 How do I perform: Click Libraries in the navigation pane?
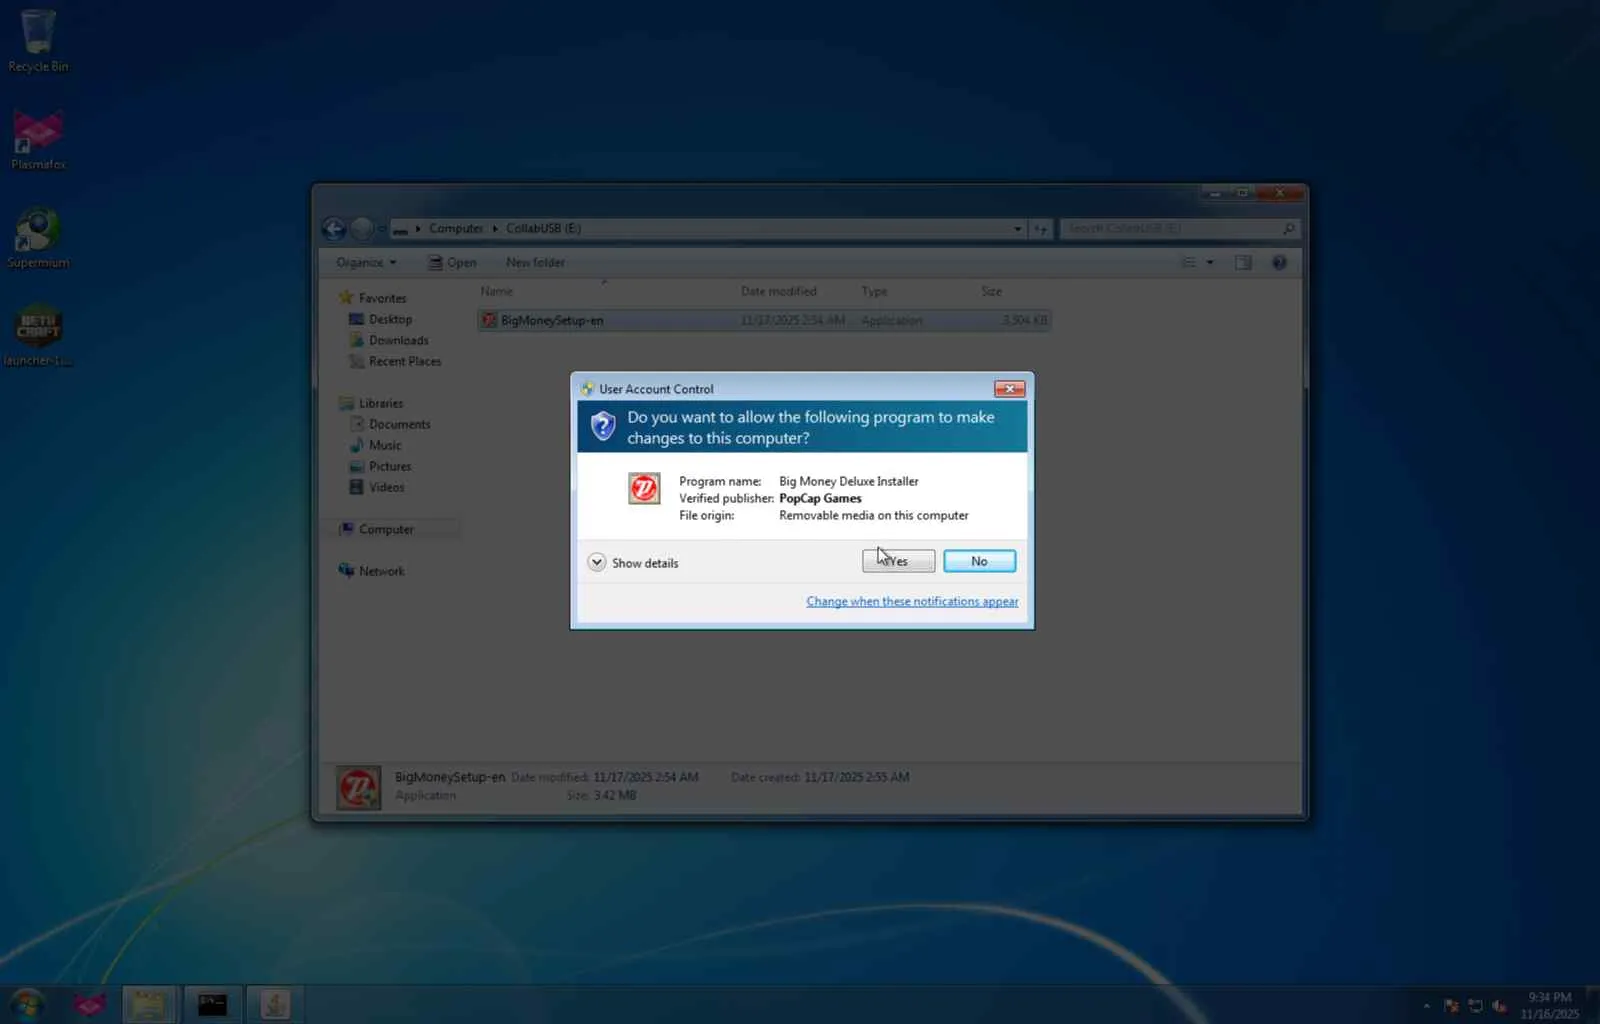tap(371, 403)
